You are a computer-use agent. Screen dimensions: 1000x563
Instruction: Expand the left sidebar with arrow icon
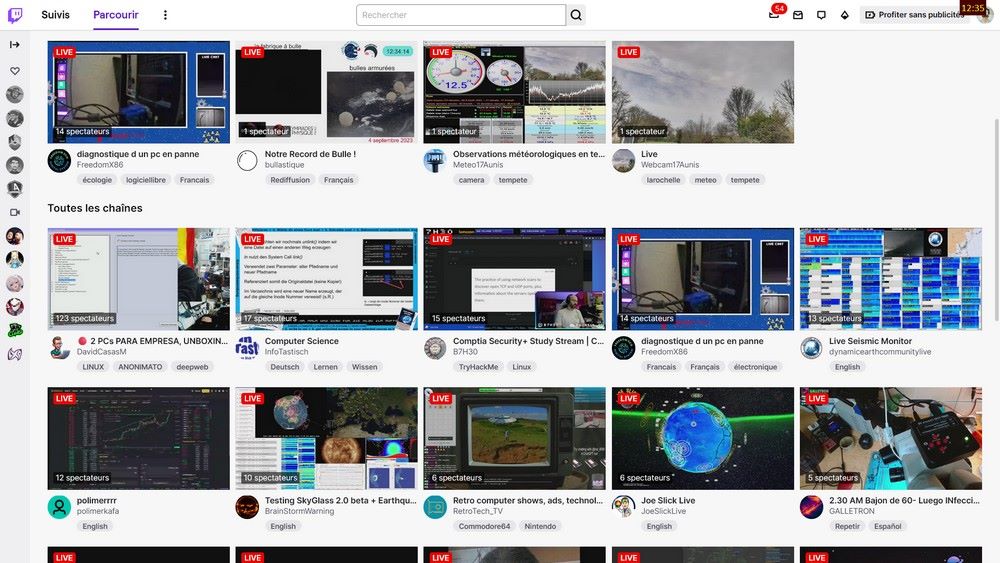[15, 45]
